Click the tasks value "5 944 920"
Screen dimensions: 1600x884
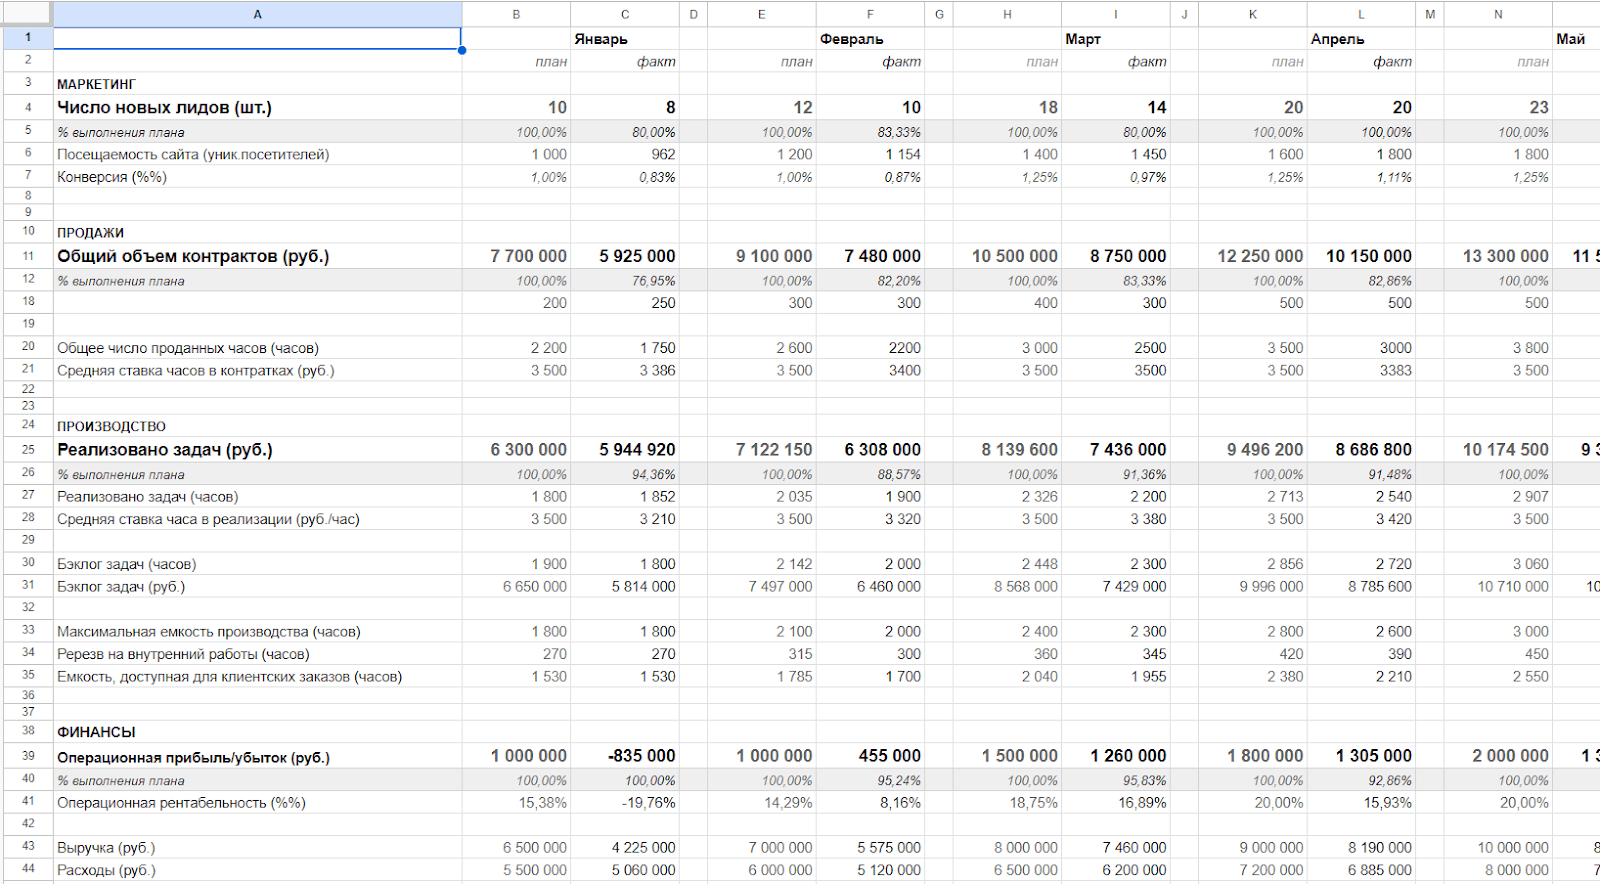coord(625,450)
